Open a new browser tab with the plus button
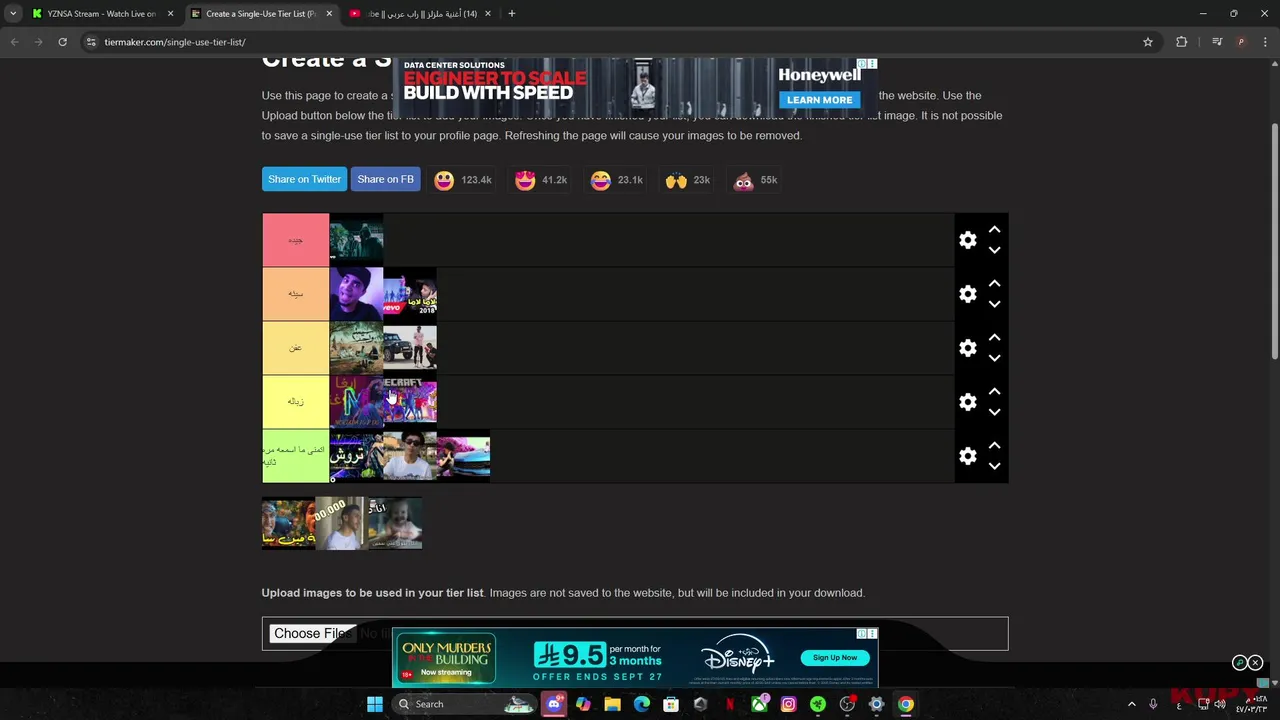Viewport: 1280px width, 720px height. (x=511, y=14)
